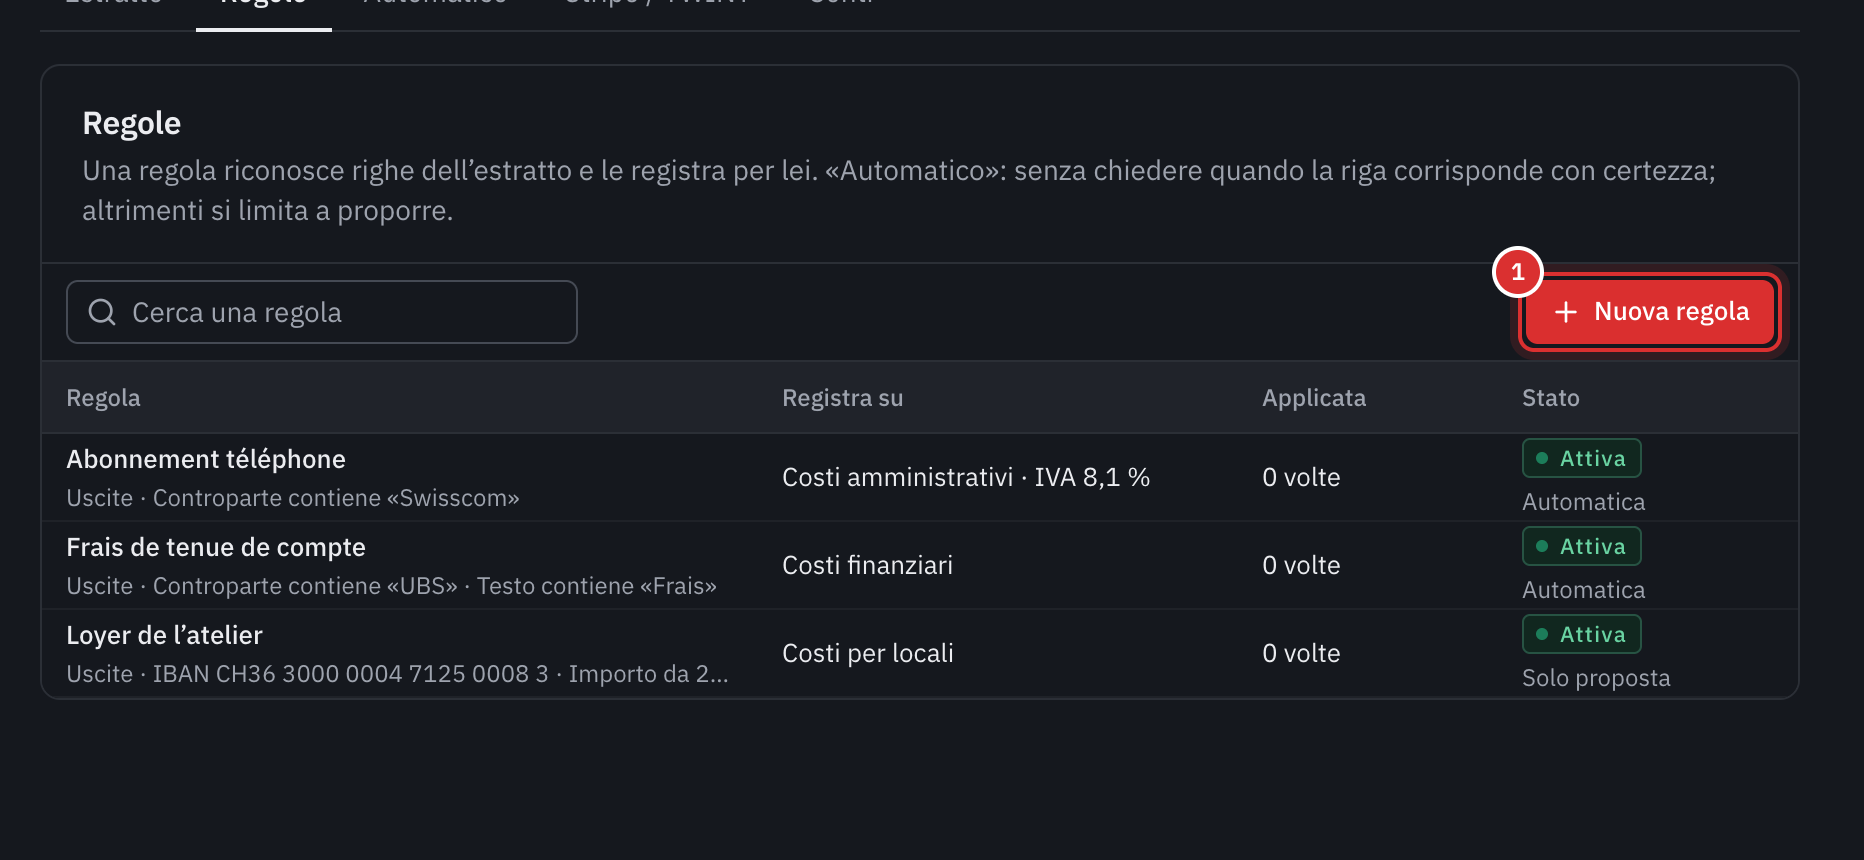Click the Attiva badge for Abonnement téléphone

[x=1581, y=458]
